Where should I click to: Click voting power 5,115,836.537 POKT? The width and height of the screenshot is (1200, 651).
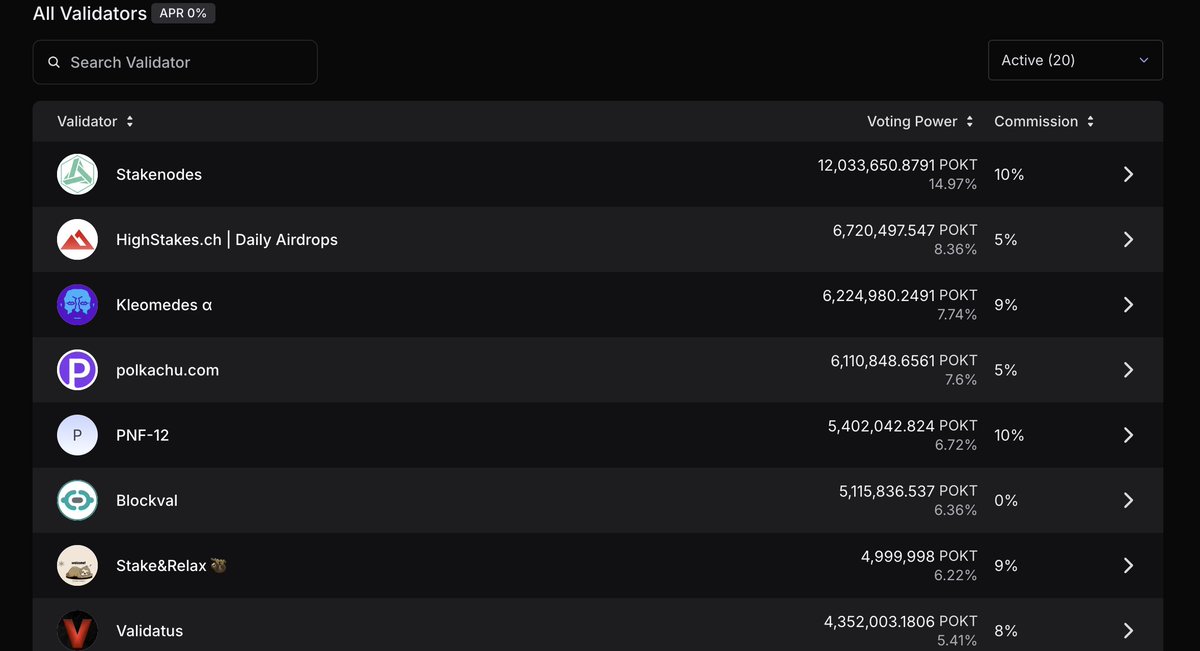908,490
